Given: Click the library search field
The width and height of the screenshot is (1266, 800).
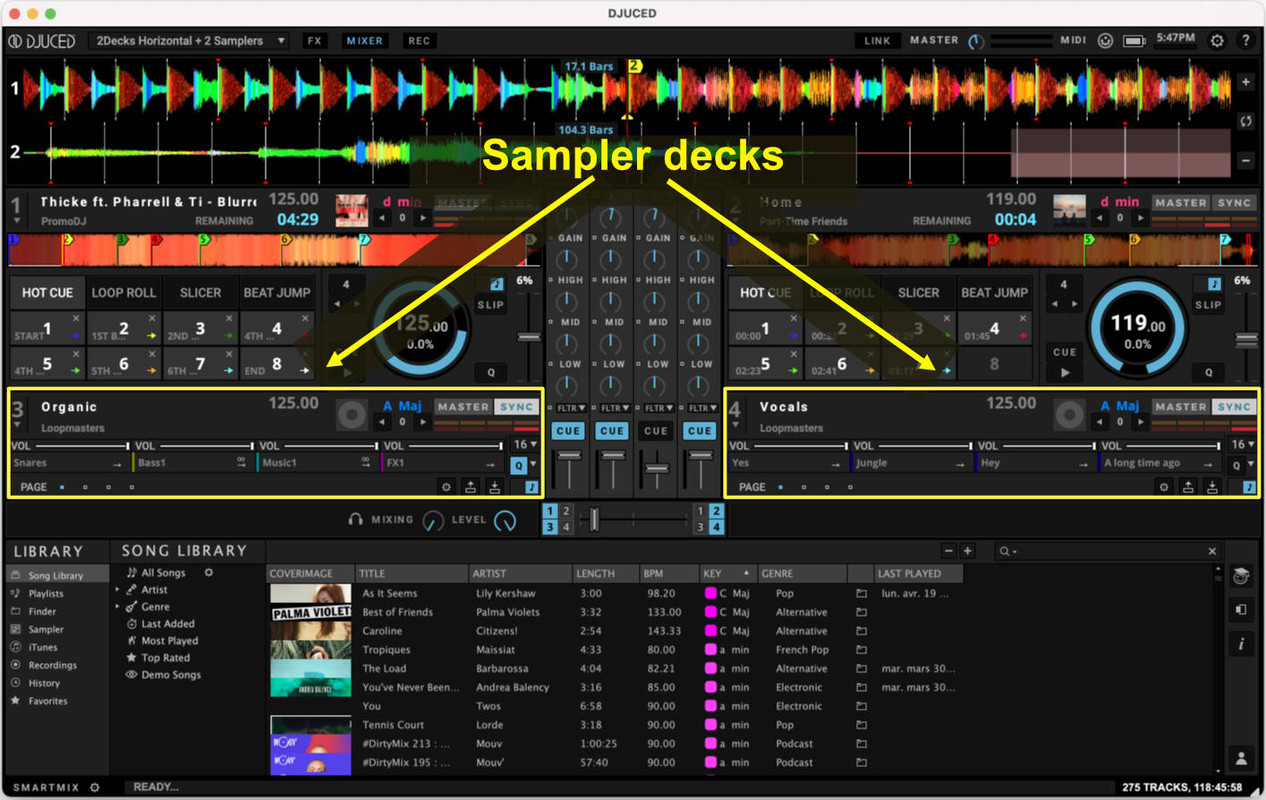Looking at the screenshot, I should coord(1107,552).
